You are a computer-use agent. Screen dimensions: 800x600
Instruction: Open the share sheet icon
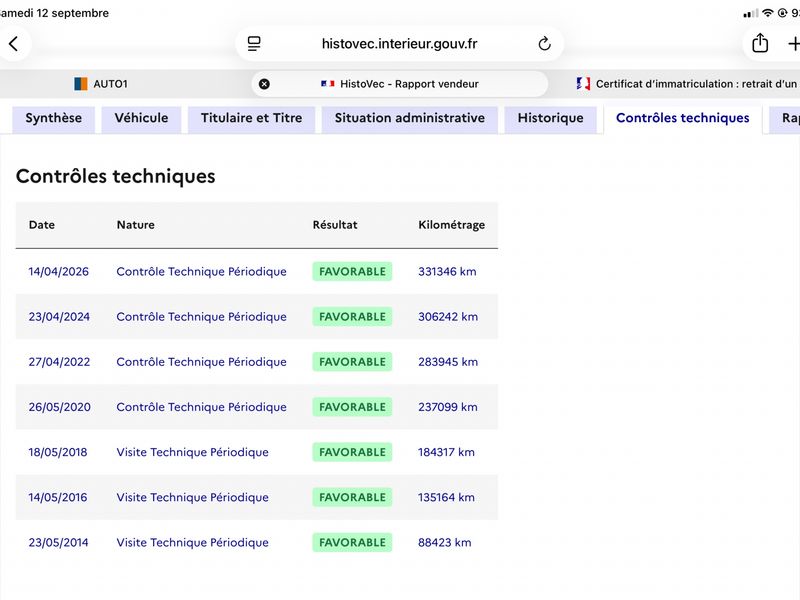click(x=760, y=43)
